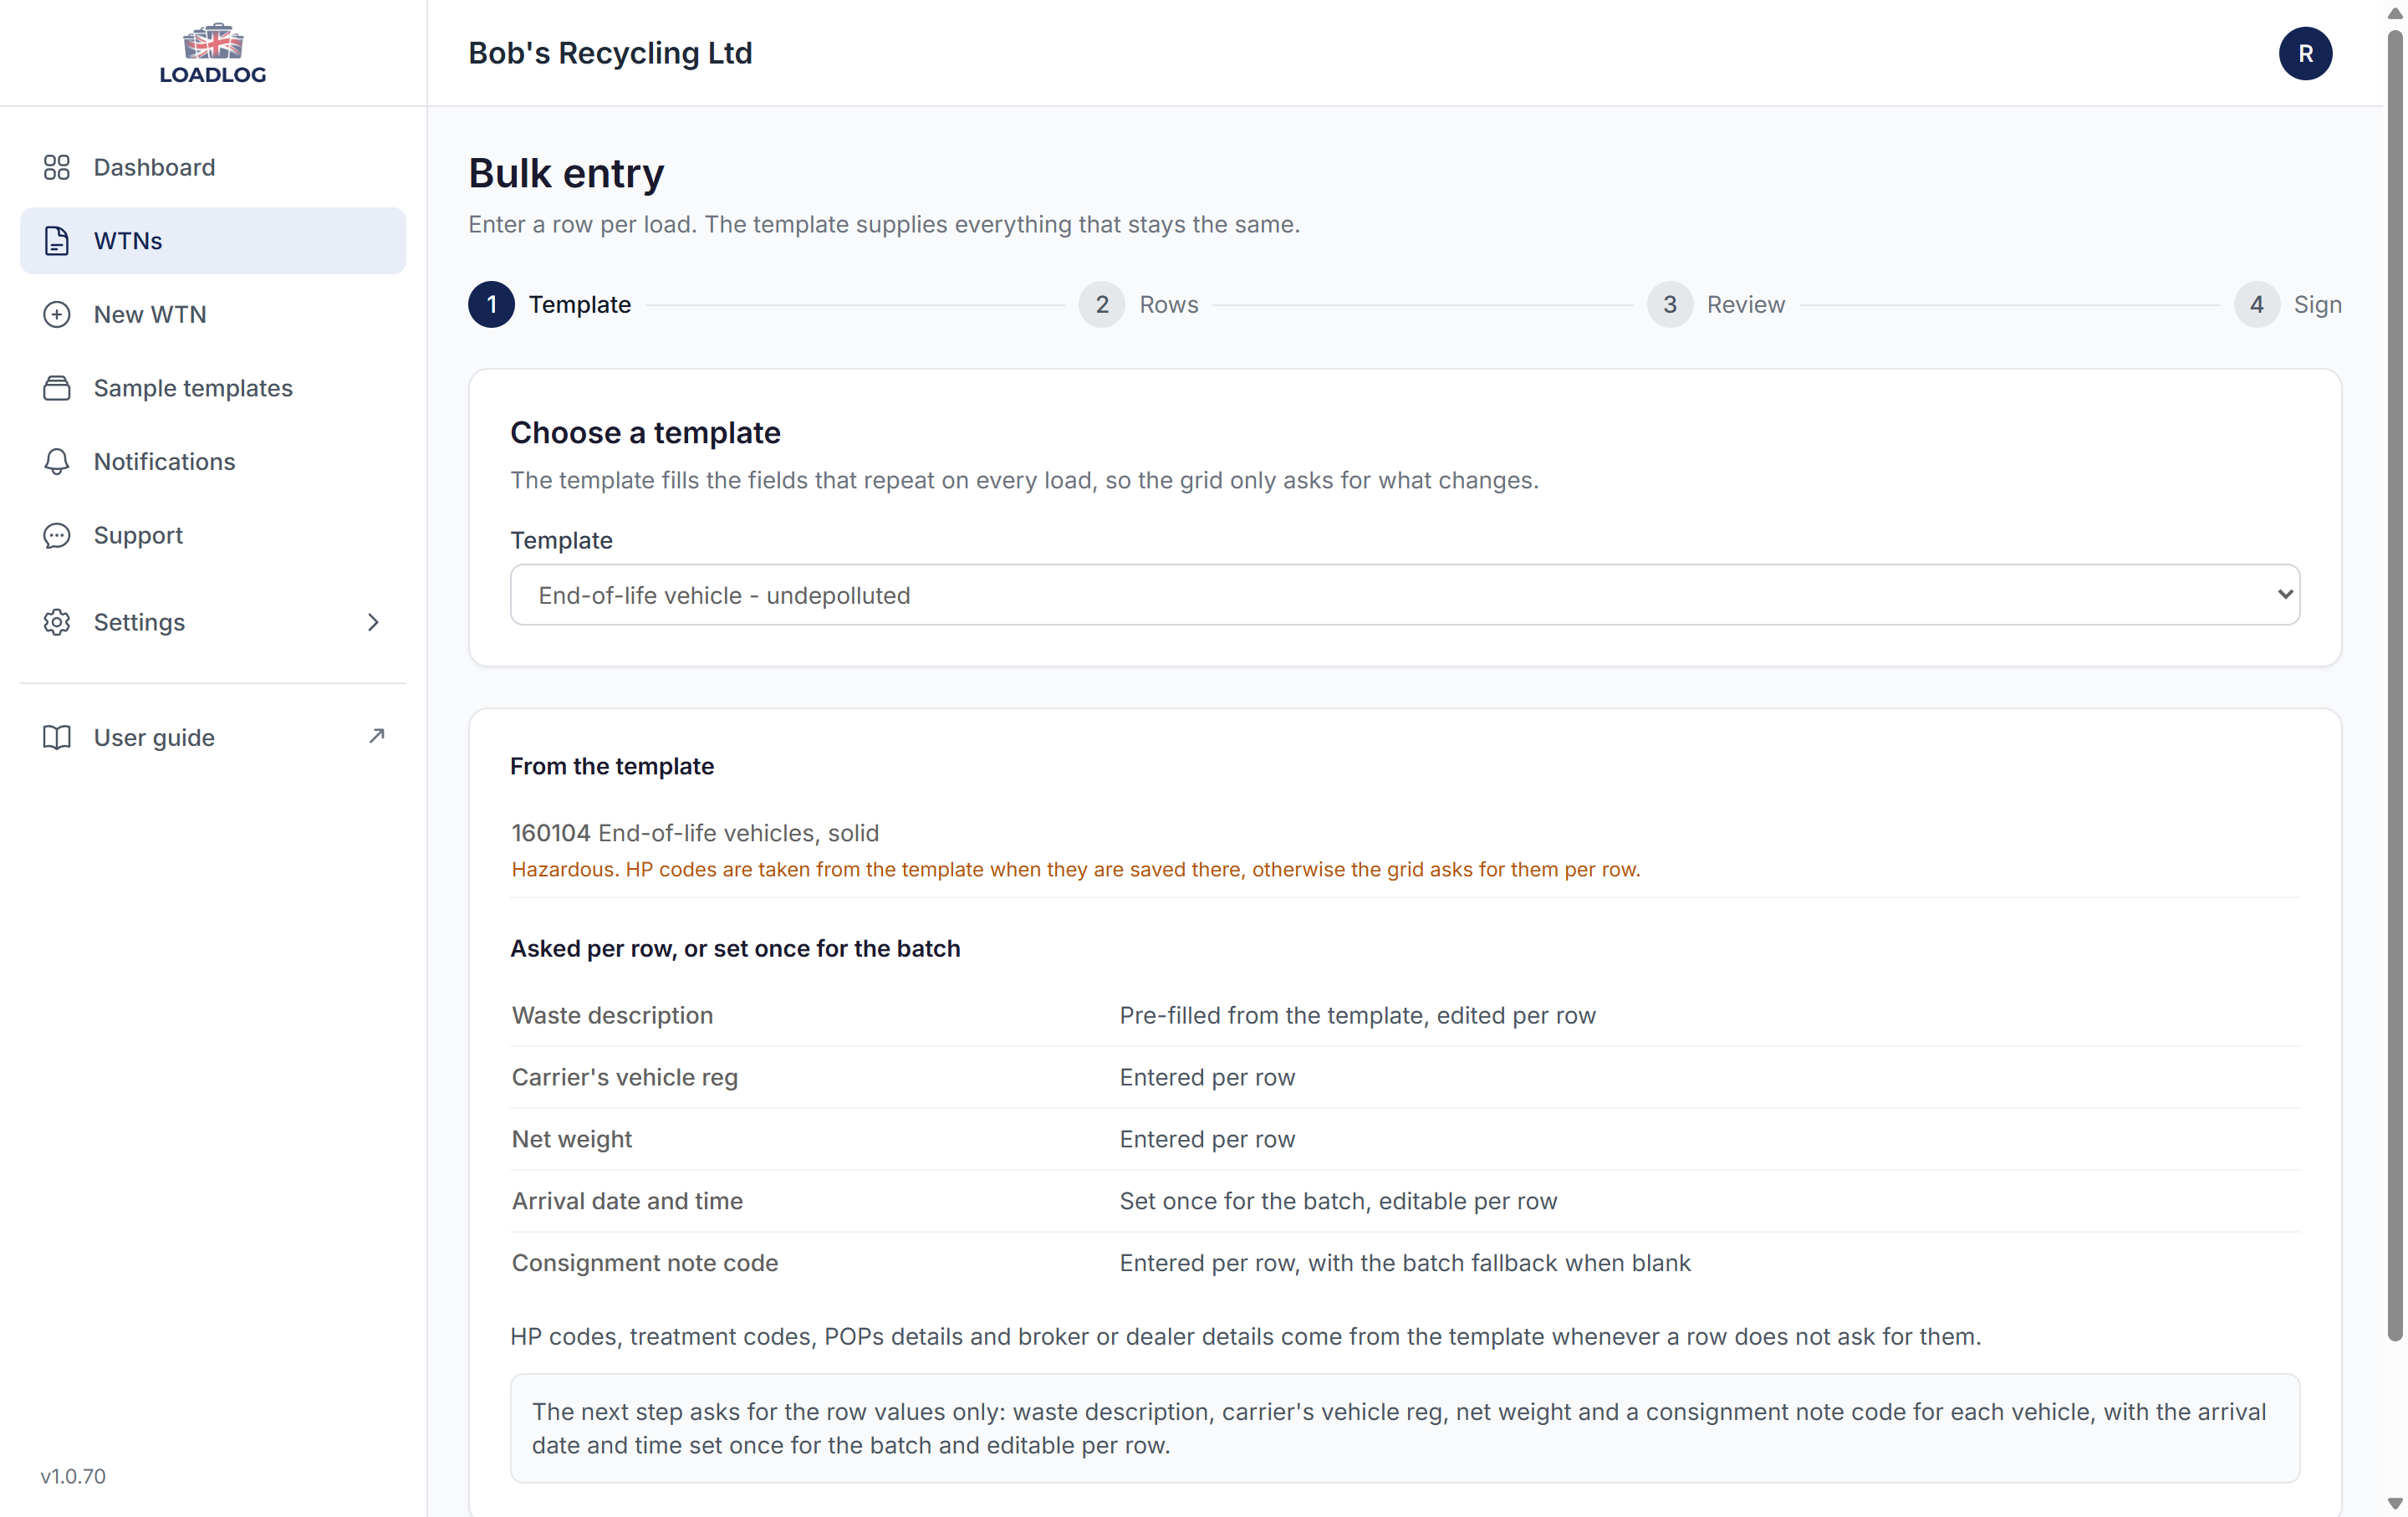
Task: Click the User guide external link arrow
Action: point(376,736)
